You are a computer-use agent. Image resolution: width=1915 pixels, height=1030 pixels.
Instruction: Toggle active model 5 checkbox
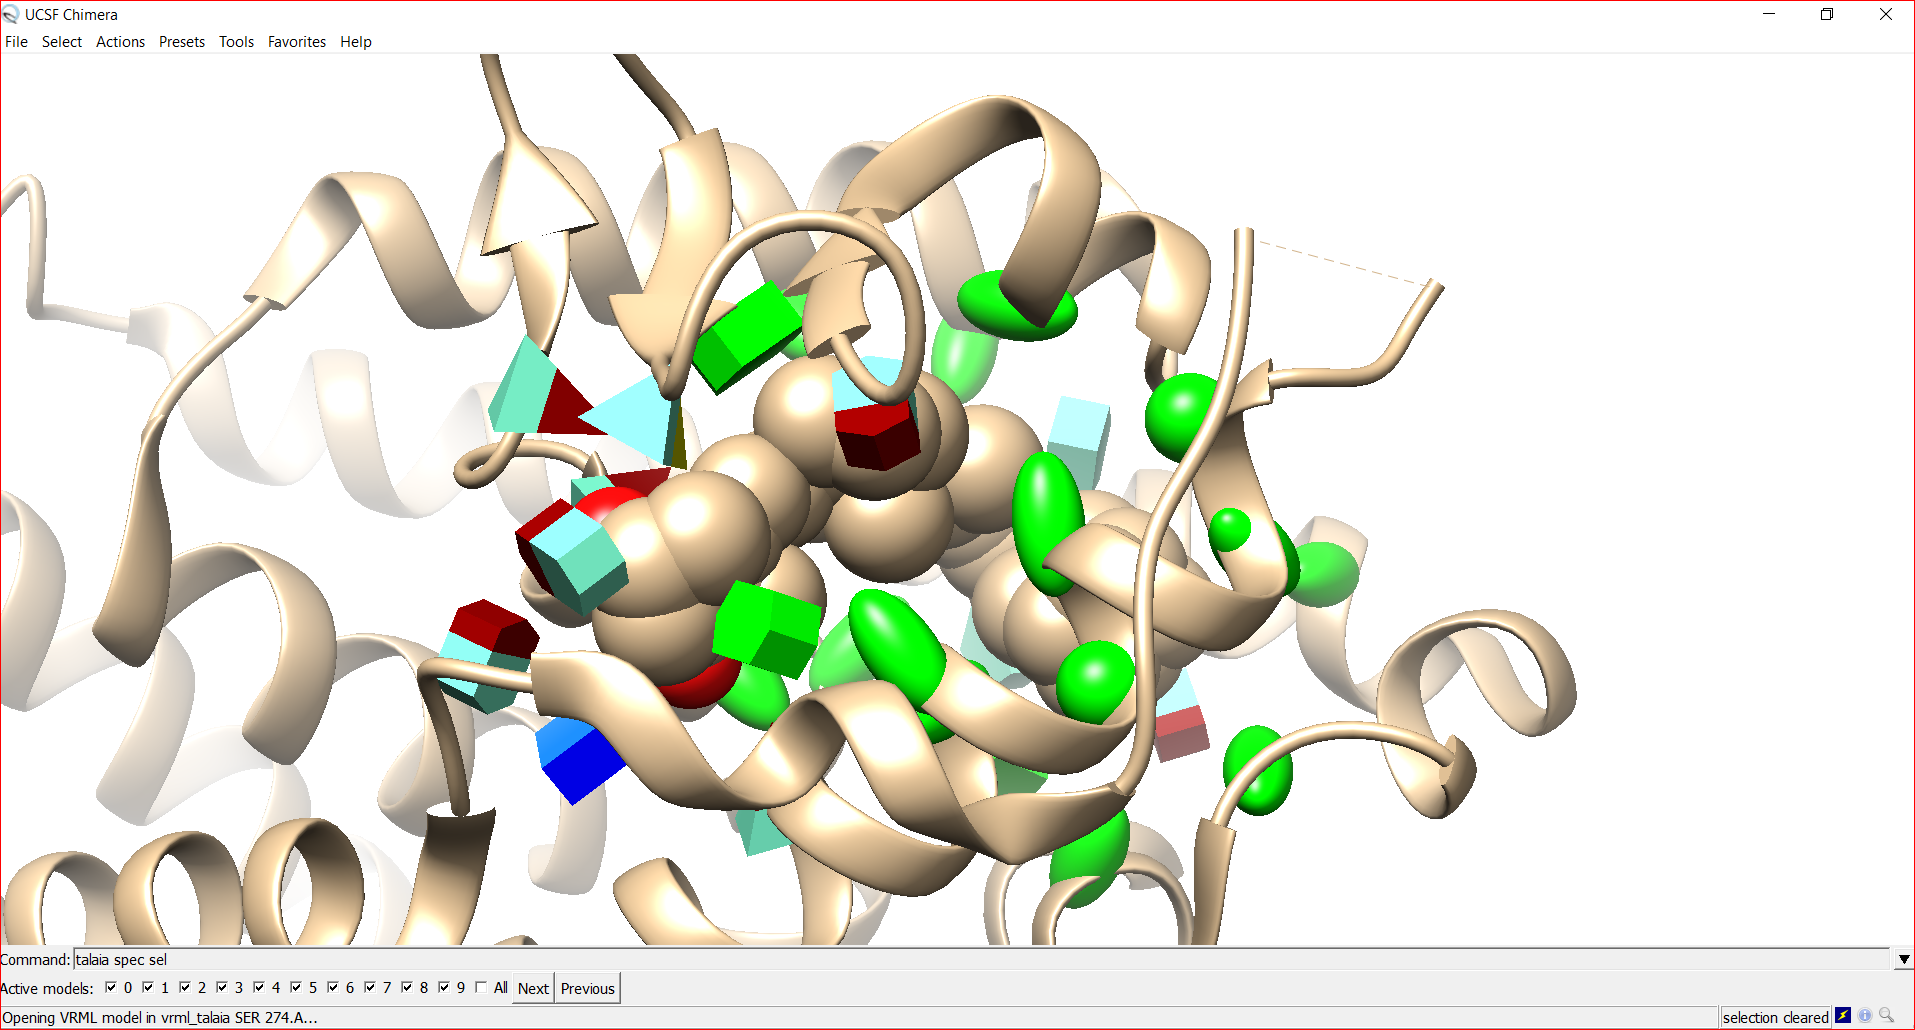coord(296,987)
